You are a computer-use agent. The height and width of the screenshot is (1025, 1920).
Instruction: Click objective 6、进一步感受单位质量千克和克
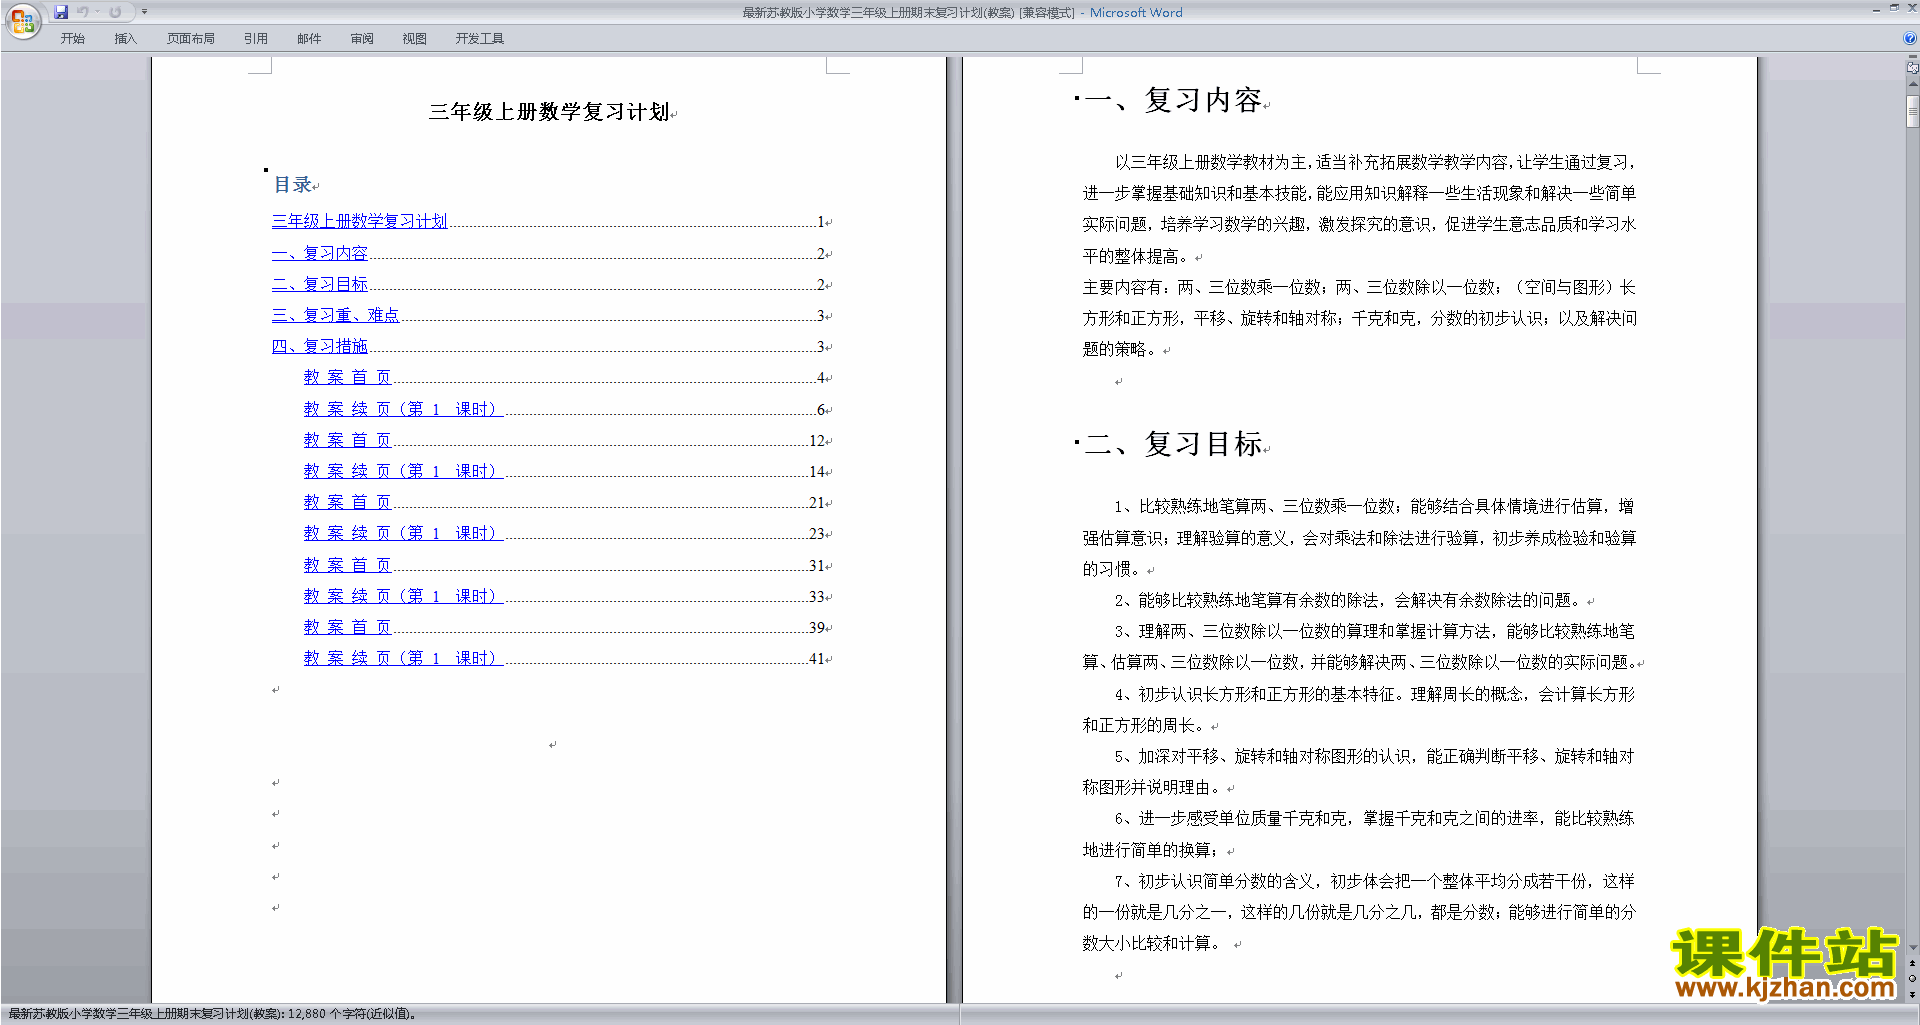1359,833
